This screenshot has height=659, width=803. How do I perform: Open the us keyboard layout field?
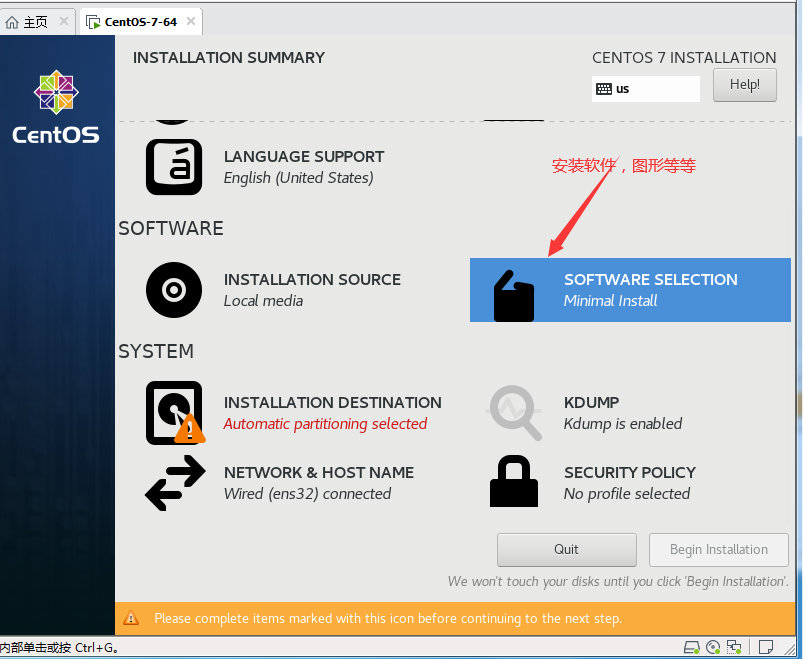(x=646, y=89)
